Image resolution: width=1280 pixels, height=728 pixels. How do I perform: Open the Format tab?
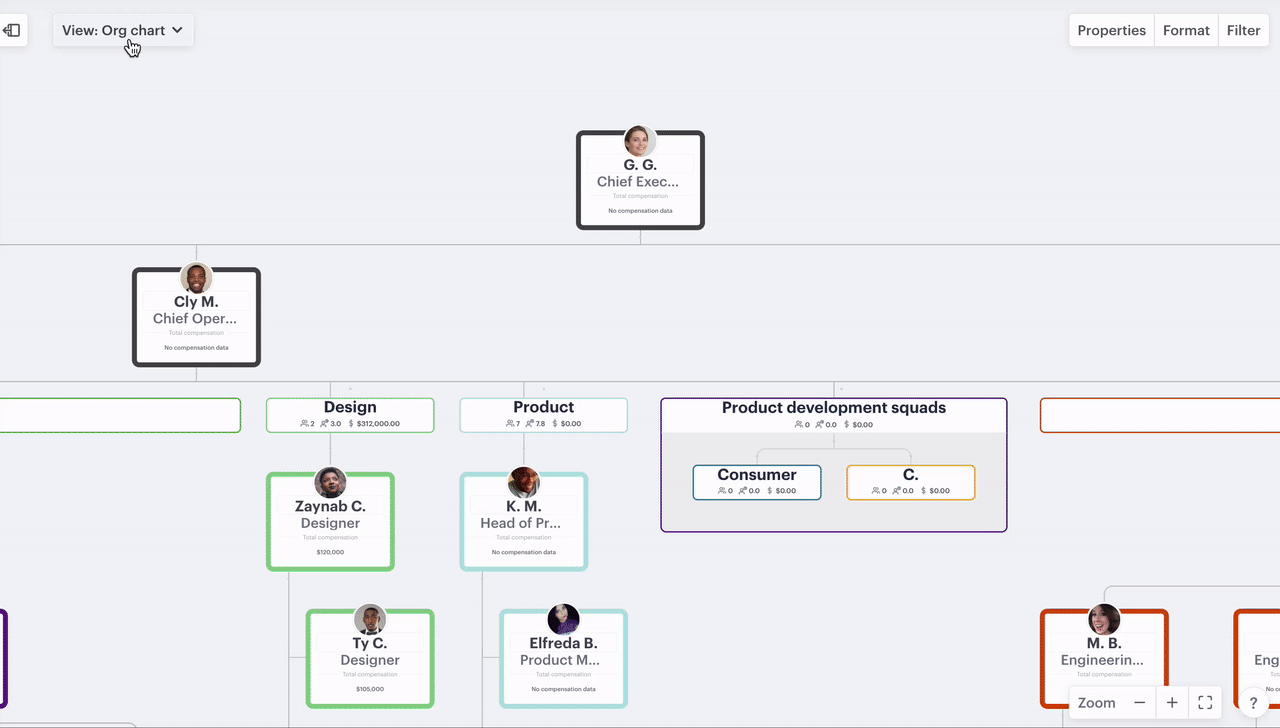[1186, 30]
